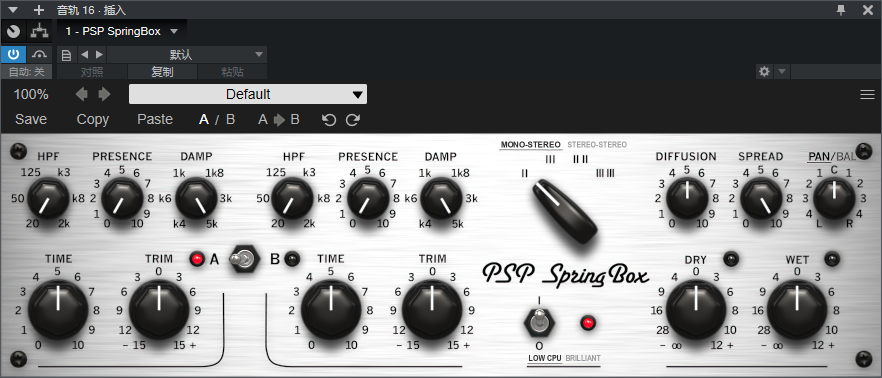Click section B PRESENCE knob
Image resolution: width=882 pixels, height=378 pixels.
coord(368,199)
